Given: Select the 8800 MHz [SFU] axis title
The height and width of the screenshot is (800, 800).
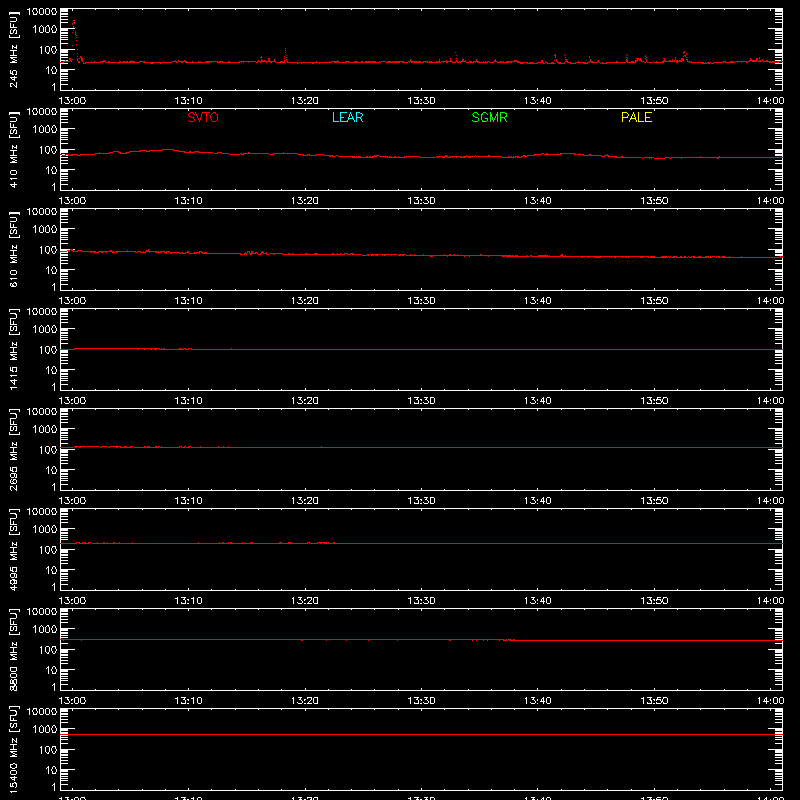Looking at the screenshot, I should [13, 649].
